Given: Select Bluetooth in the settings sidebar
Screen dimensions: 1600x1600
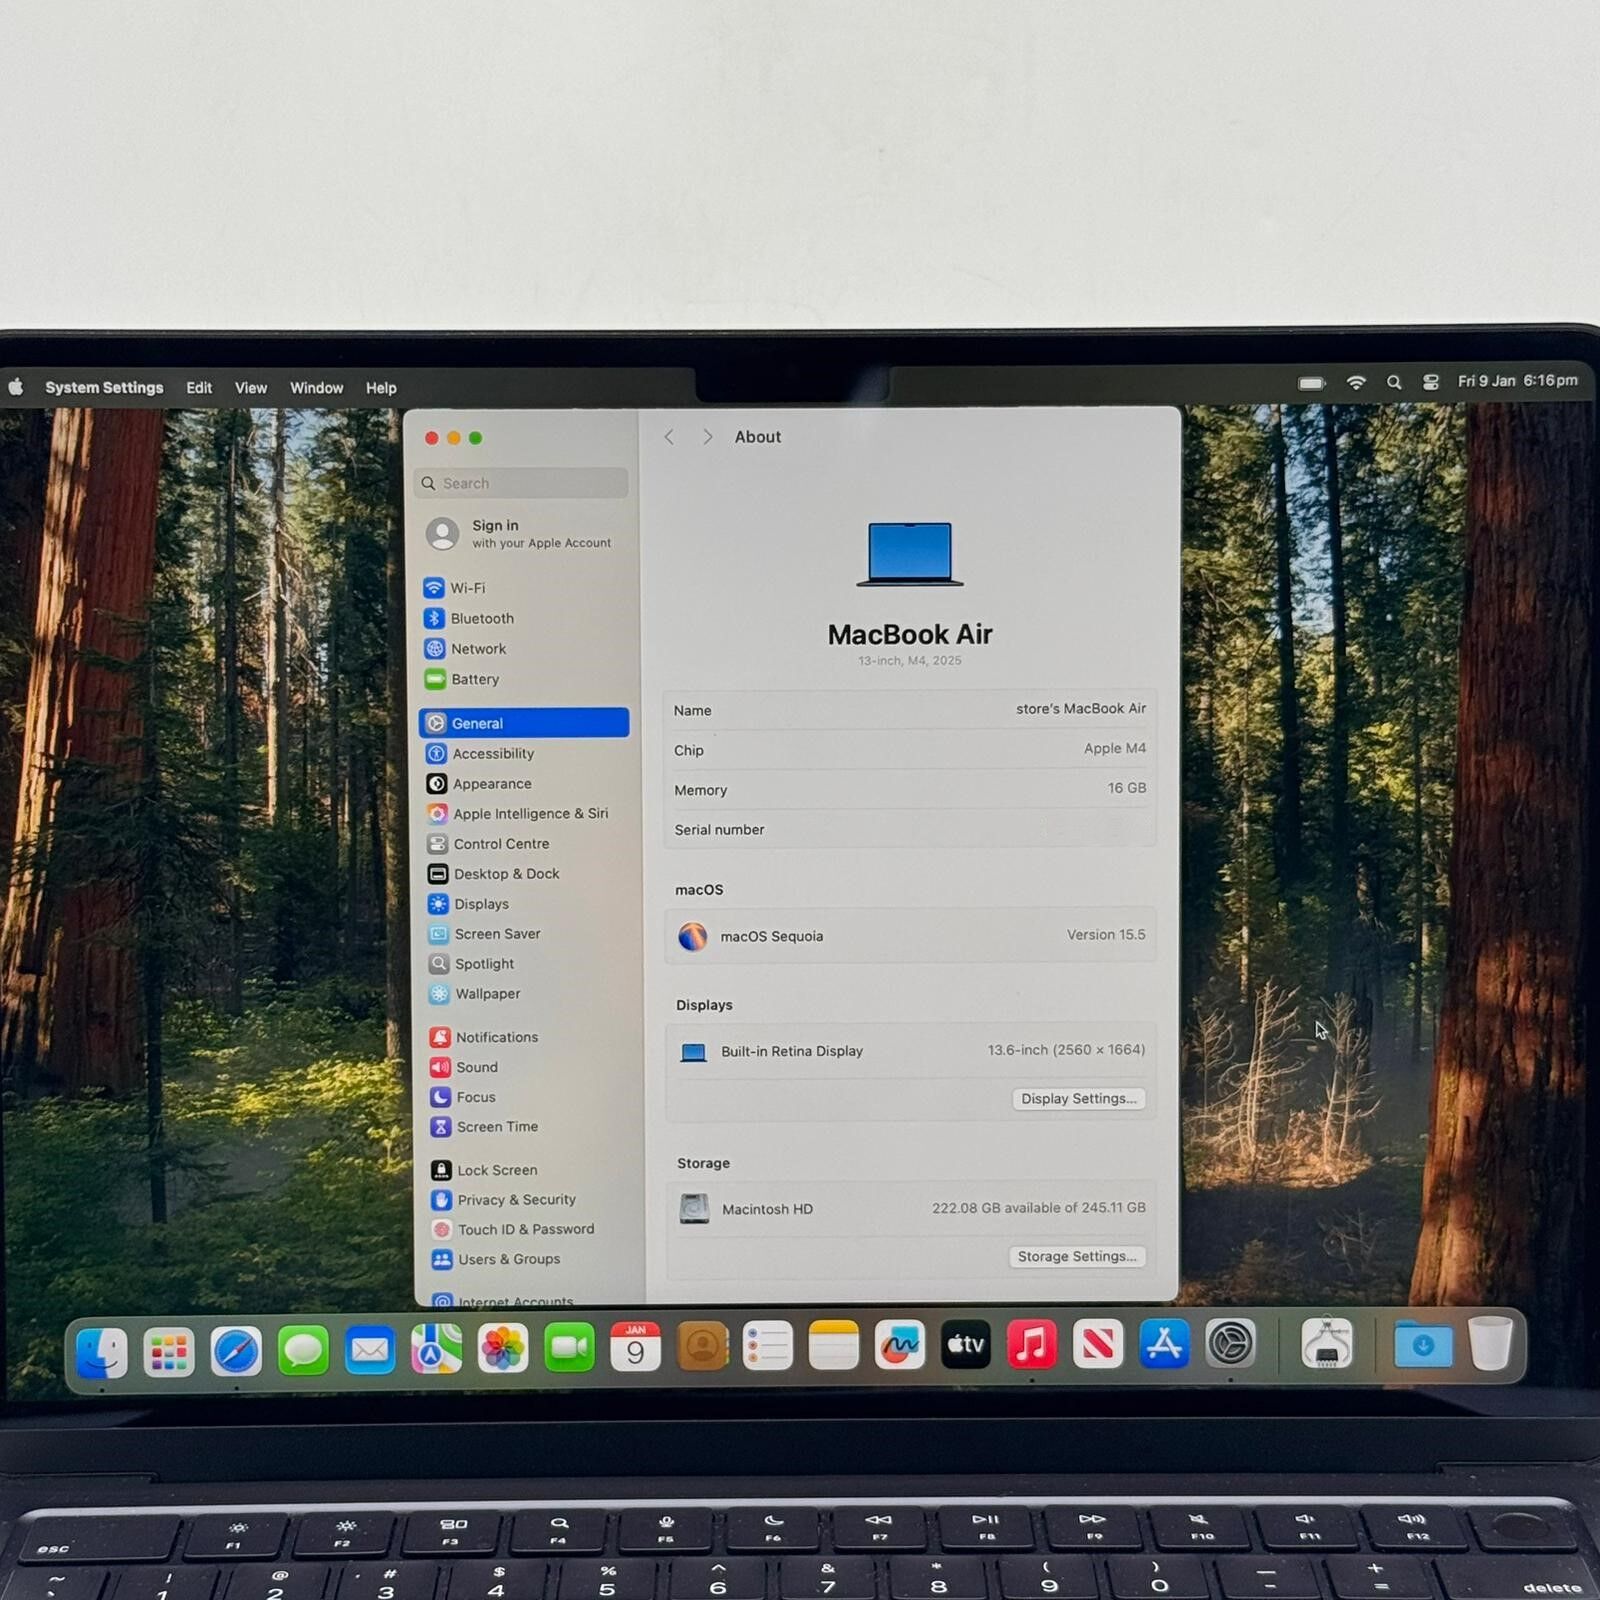Looking at the screenshot, I should pyautogui.click(x=481, y=618).
